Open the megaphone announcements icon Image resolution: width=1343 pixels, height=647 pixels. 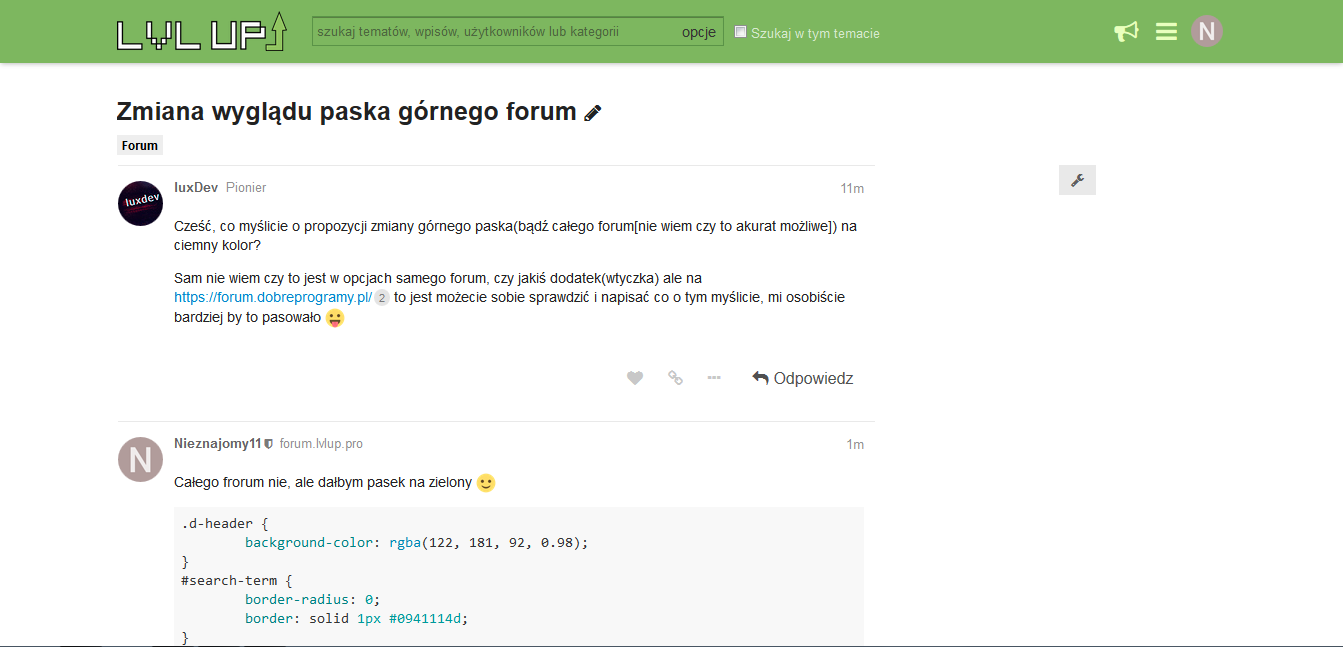[x=1126, y=32]
